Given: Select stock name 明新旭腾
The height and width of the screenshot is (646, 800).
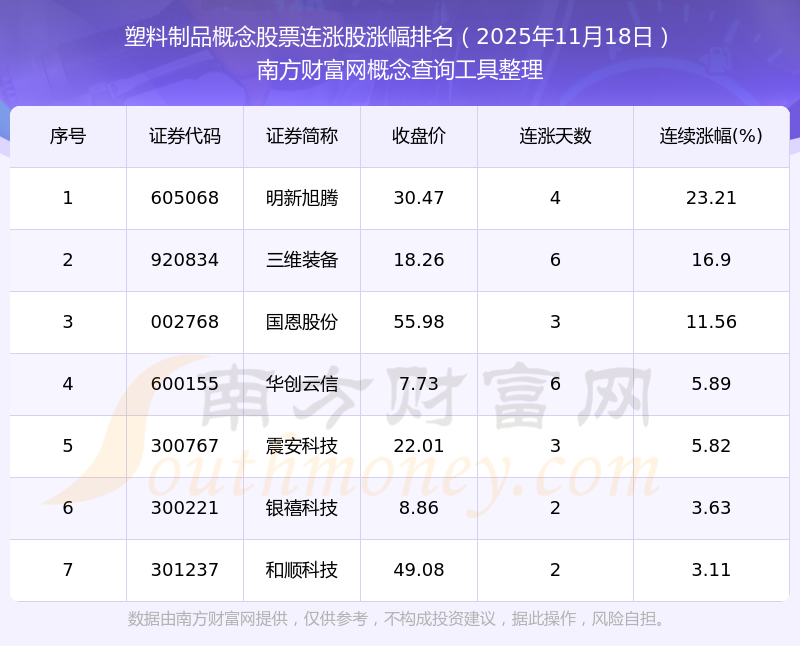Looking at the screenshot, I should pyautogui.click(x=302, y=198).
